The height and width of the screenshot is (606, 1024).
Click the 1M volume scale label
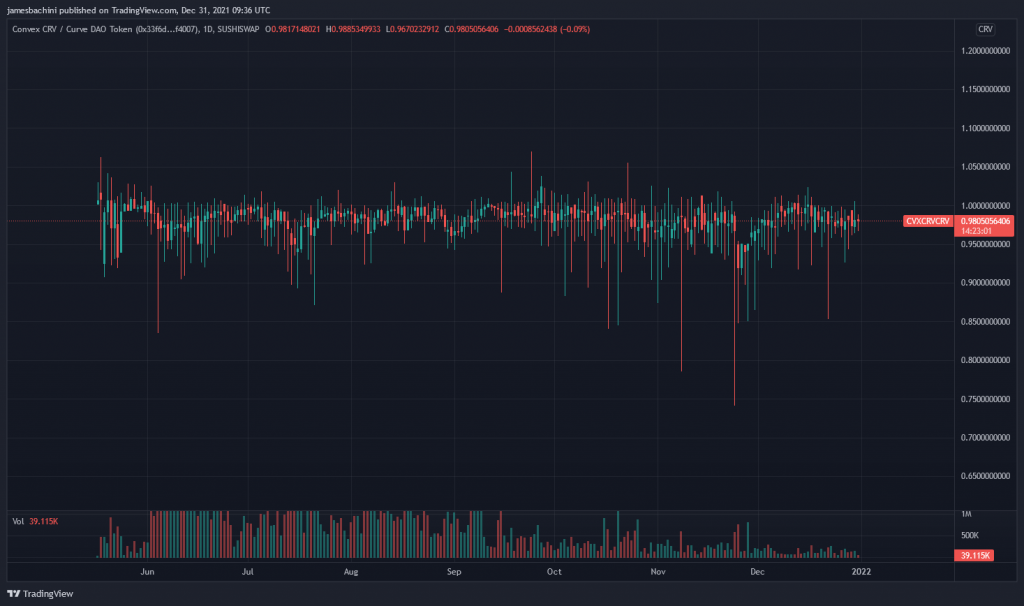pyautogui.click(x=967, y=515)
